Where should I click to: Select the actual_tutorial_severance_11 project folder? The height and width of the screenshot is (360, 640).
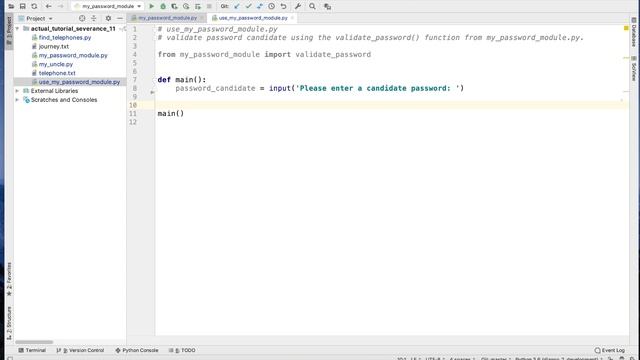(x=73, y=29)
